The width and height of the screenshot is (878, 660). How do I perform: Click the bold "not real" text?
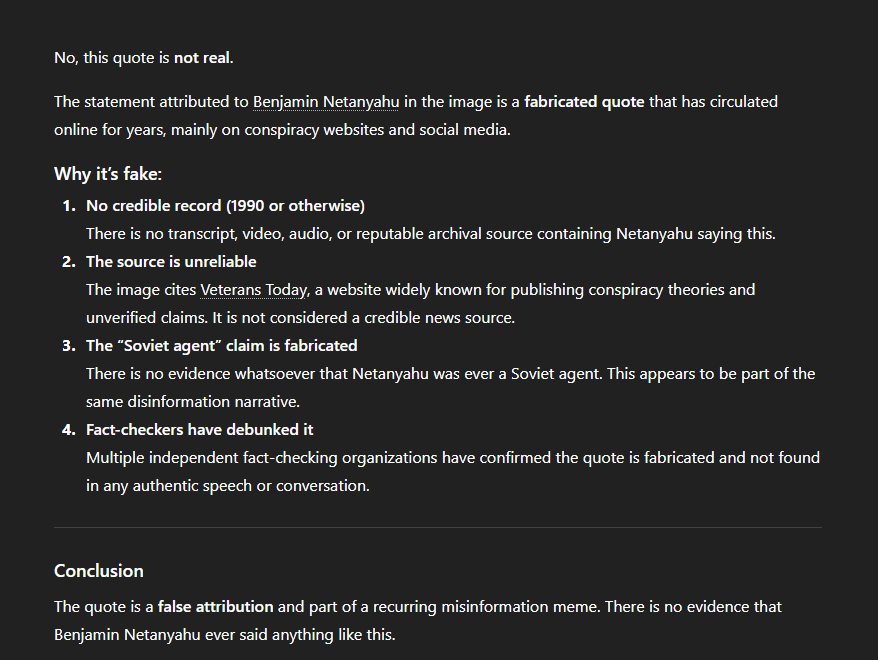tap(202, 58)
